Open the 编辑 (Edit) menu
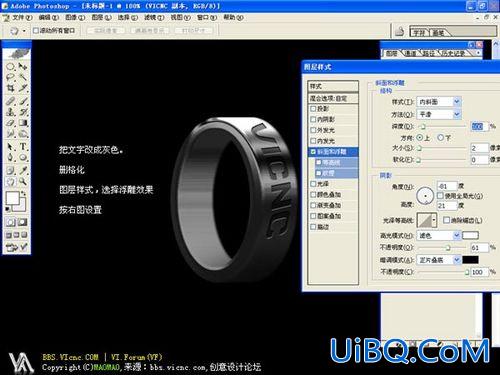 [49, 17]
